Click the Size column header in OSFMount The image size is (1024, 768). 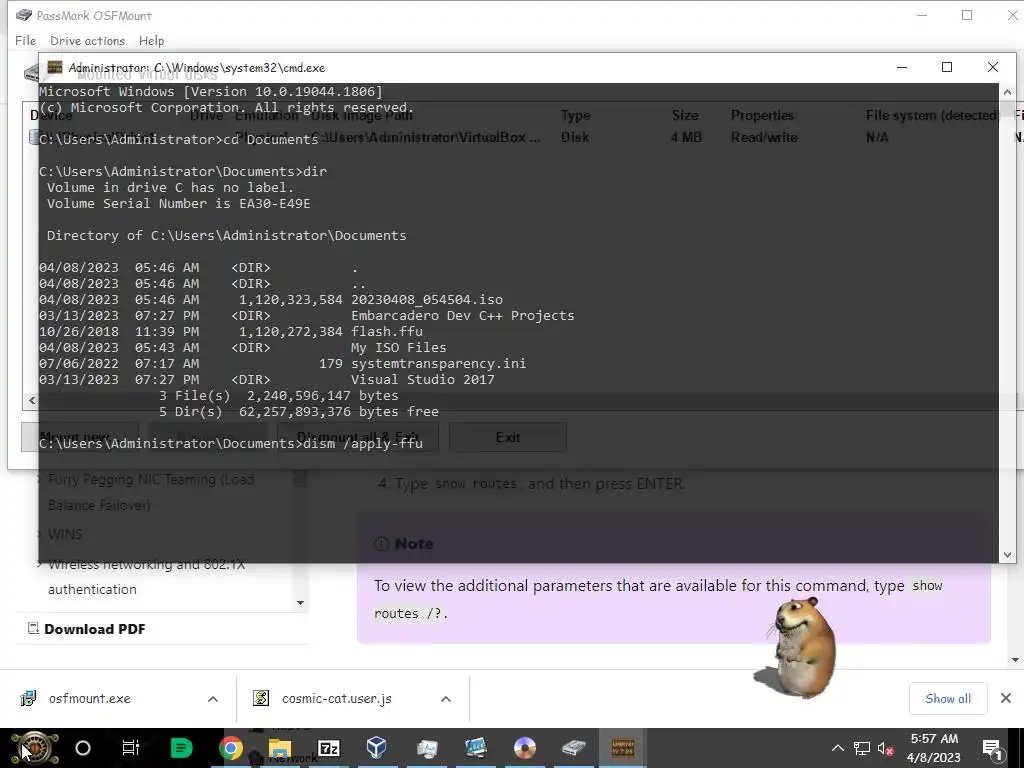click(685, 115)
